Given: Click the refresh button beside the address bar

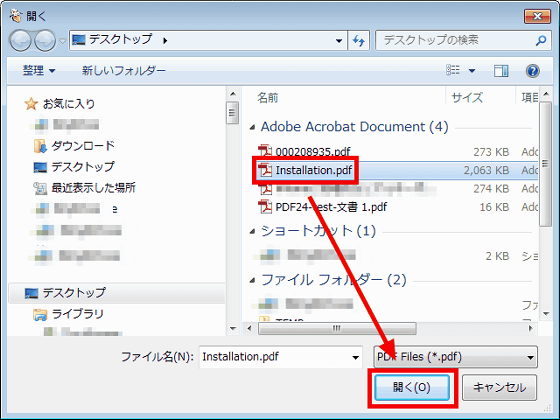Looking at the screenshot, I should coord(359,40).
